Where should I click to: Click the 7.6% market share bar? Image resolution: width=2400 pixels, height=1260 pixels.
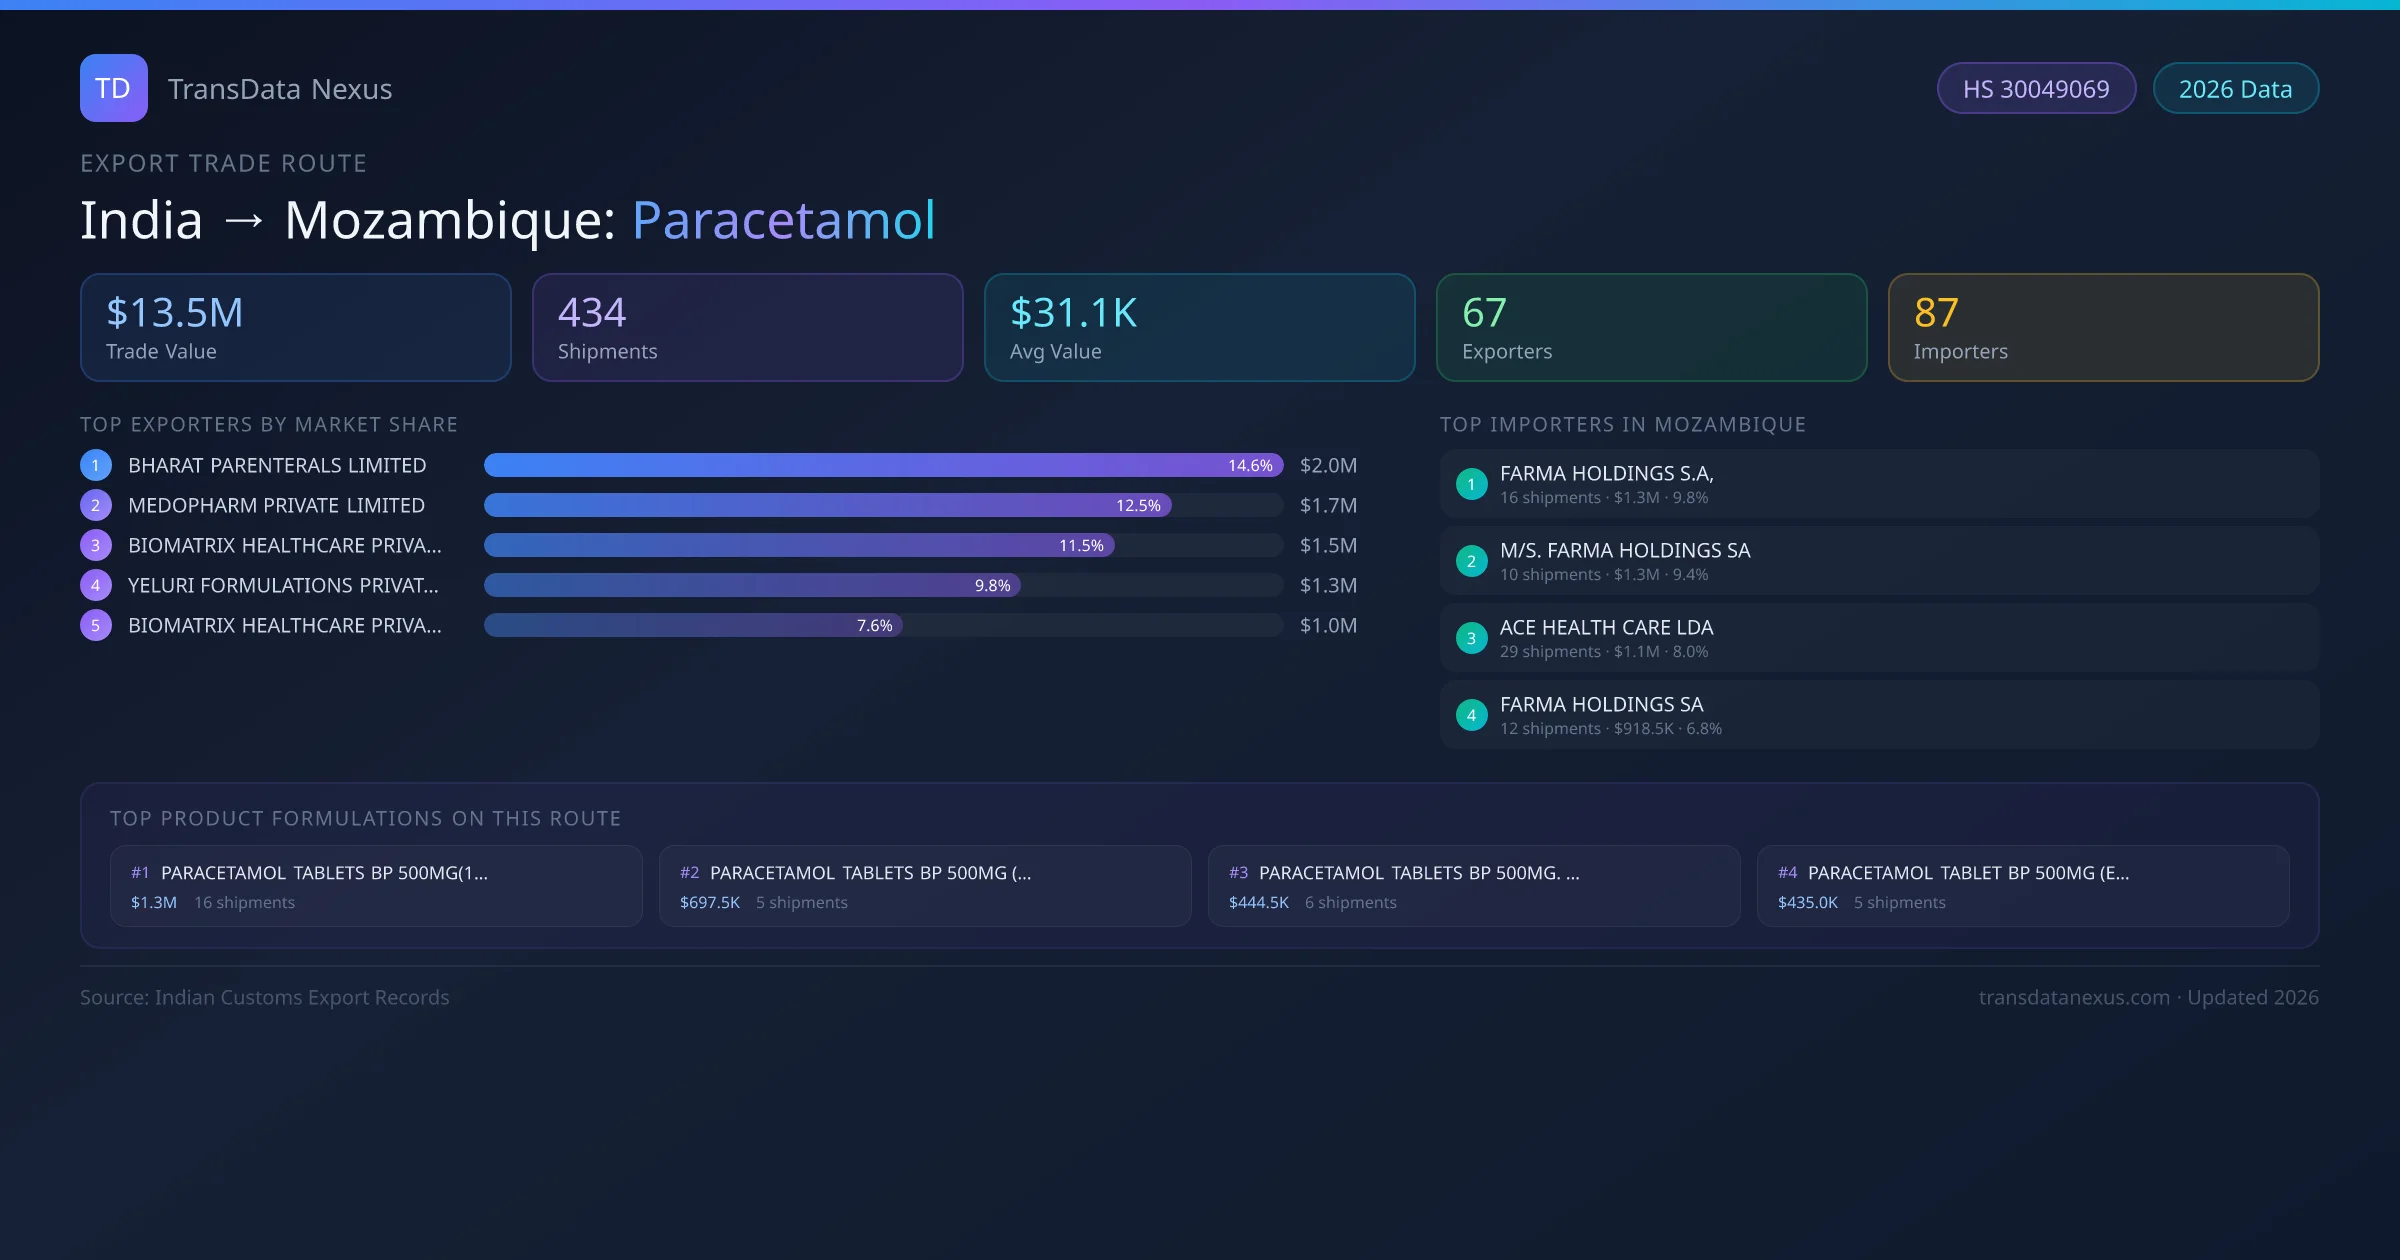point(693,625)
